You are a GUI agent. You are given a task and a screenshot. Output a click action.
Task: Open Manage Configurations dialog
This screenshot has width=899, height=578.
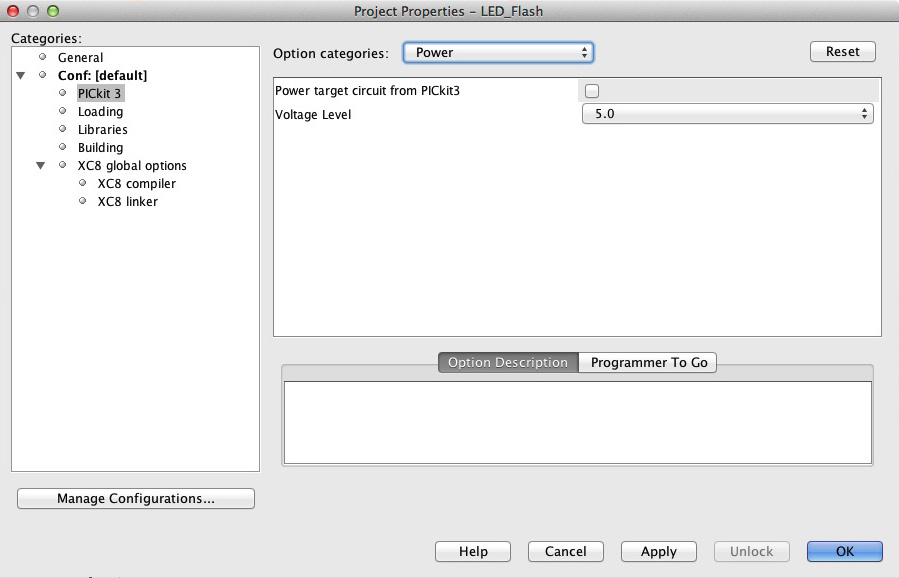click(x=136, y=498)
